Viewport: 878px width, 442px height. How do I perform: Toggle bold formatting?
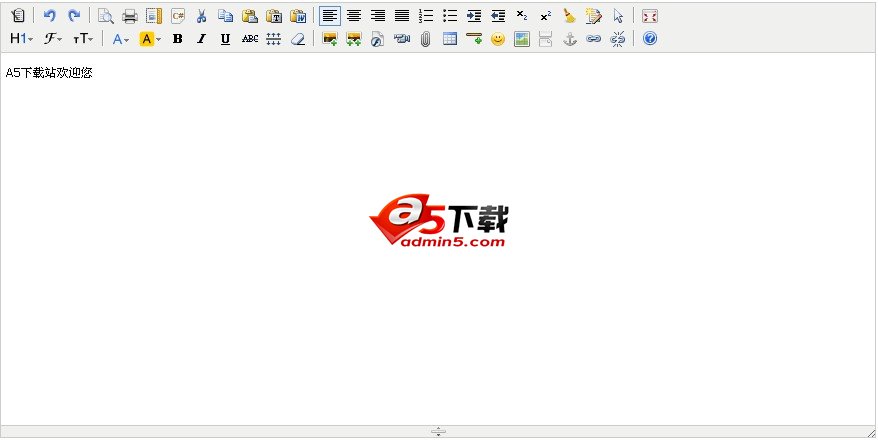pyautogui.click(x=178, y=39)
